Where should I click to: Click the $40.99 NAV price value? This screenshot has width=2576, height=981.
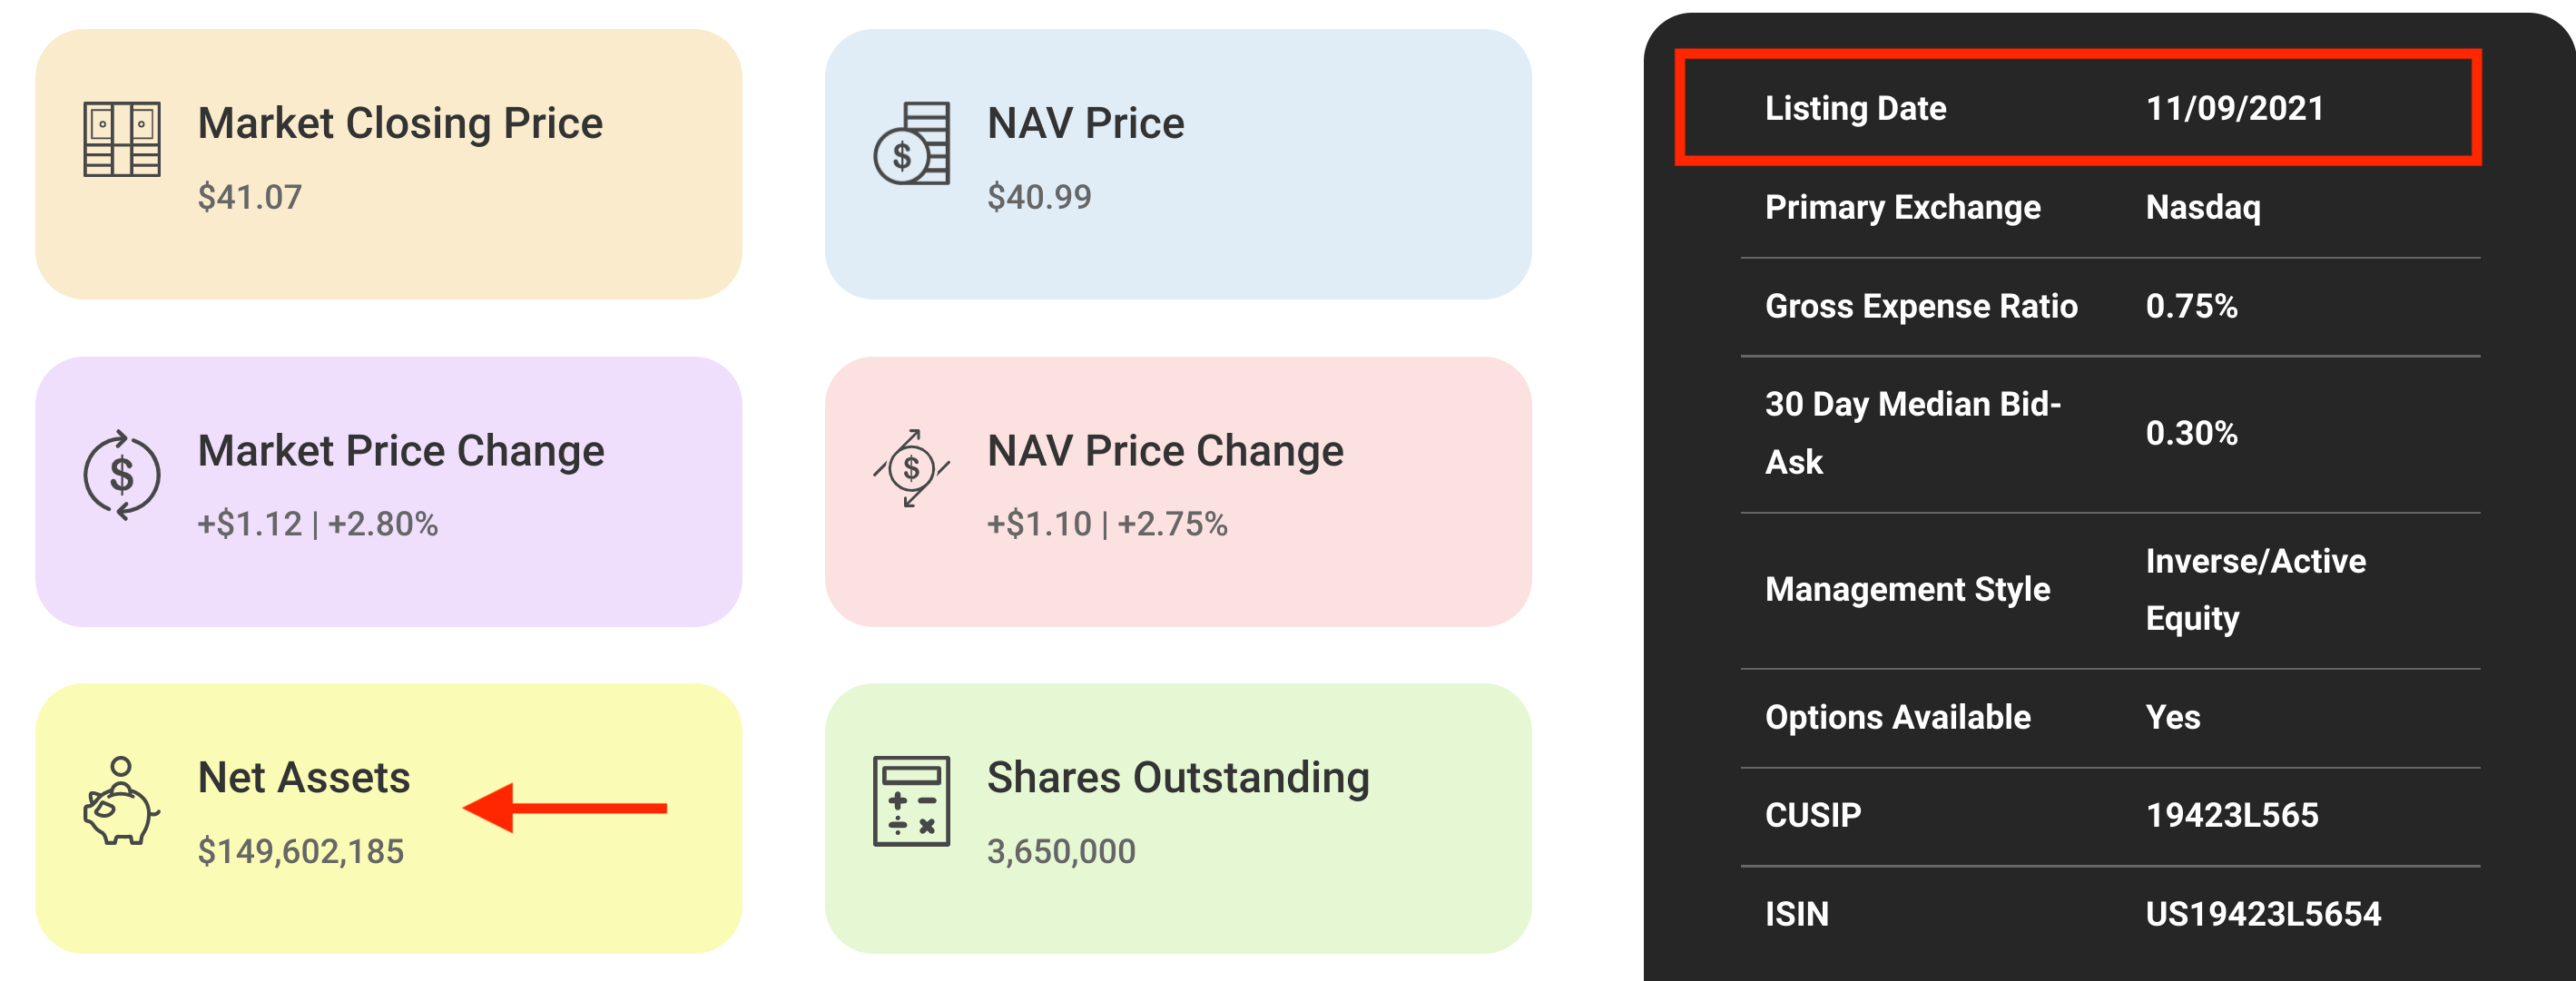(1039, 197)
